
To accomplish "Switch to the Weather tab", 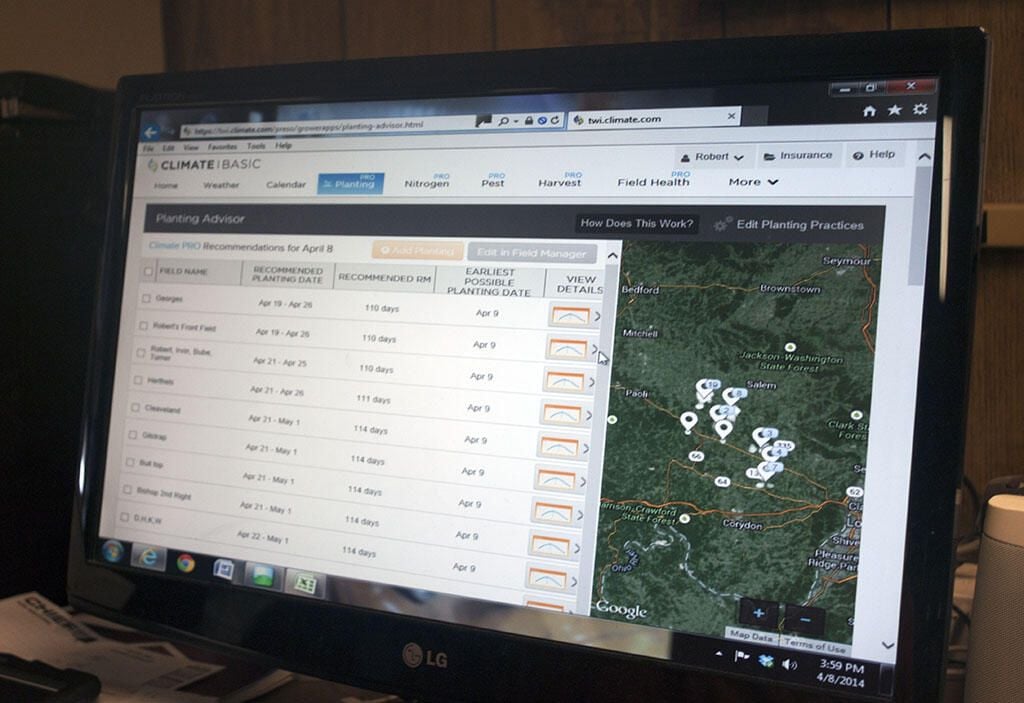I will click(x=221, y=185).
